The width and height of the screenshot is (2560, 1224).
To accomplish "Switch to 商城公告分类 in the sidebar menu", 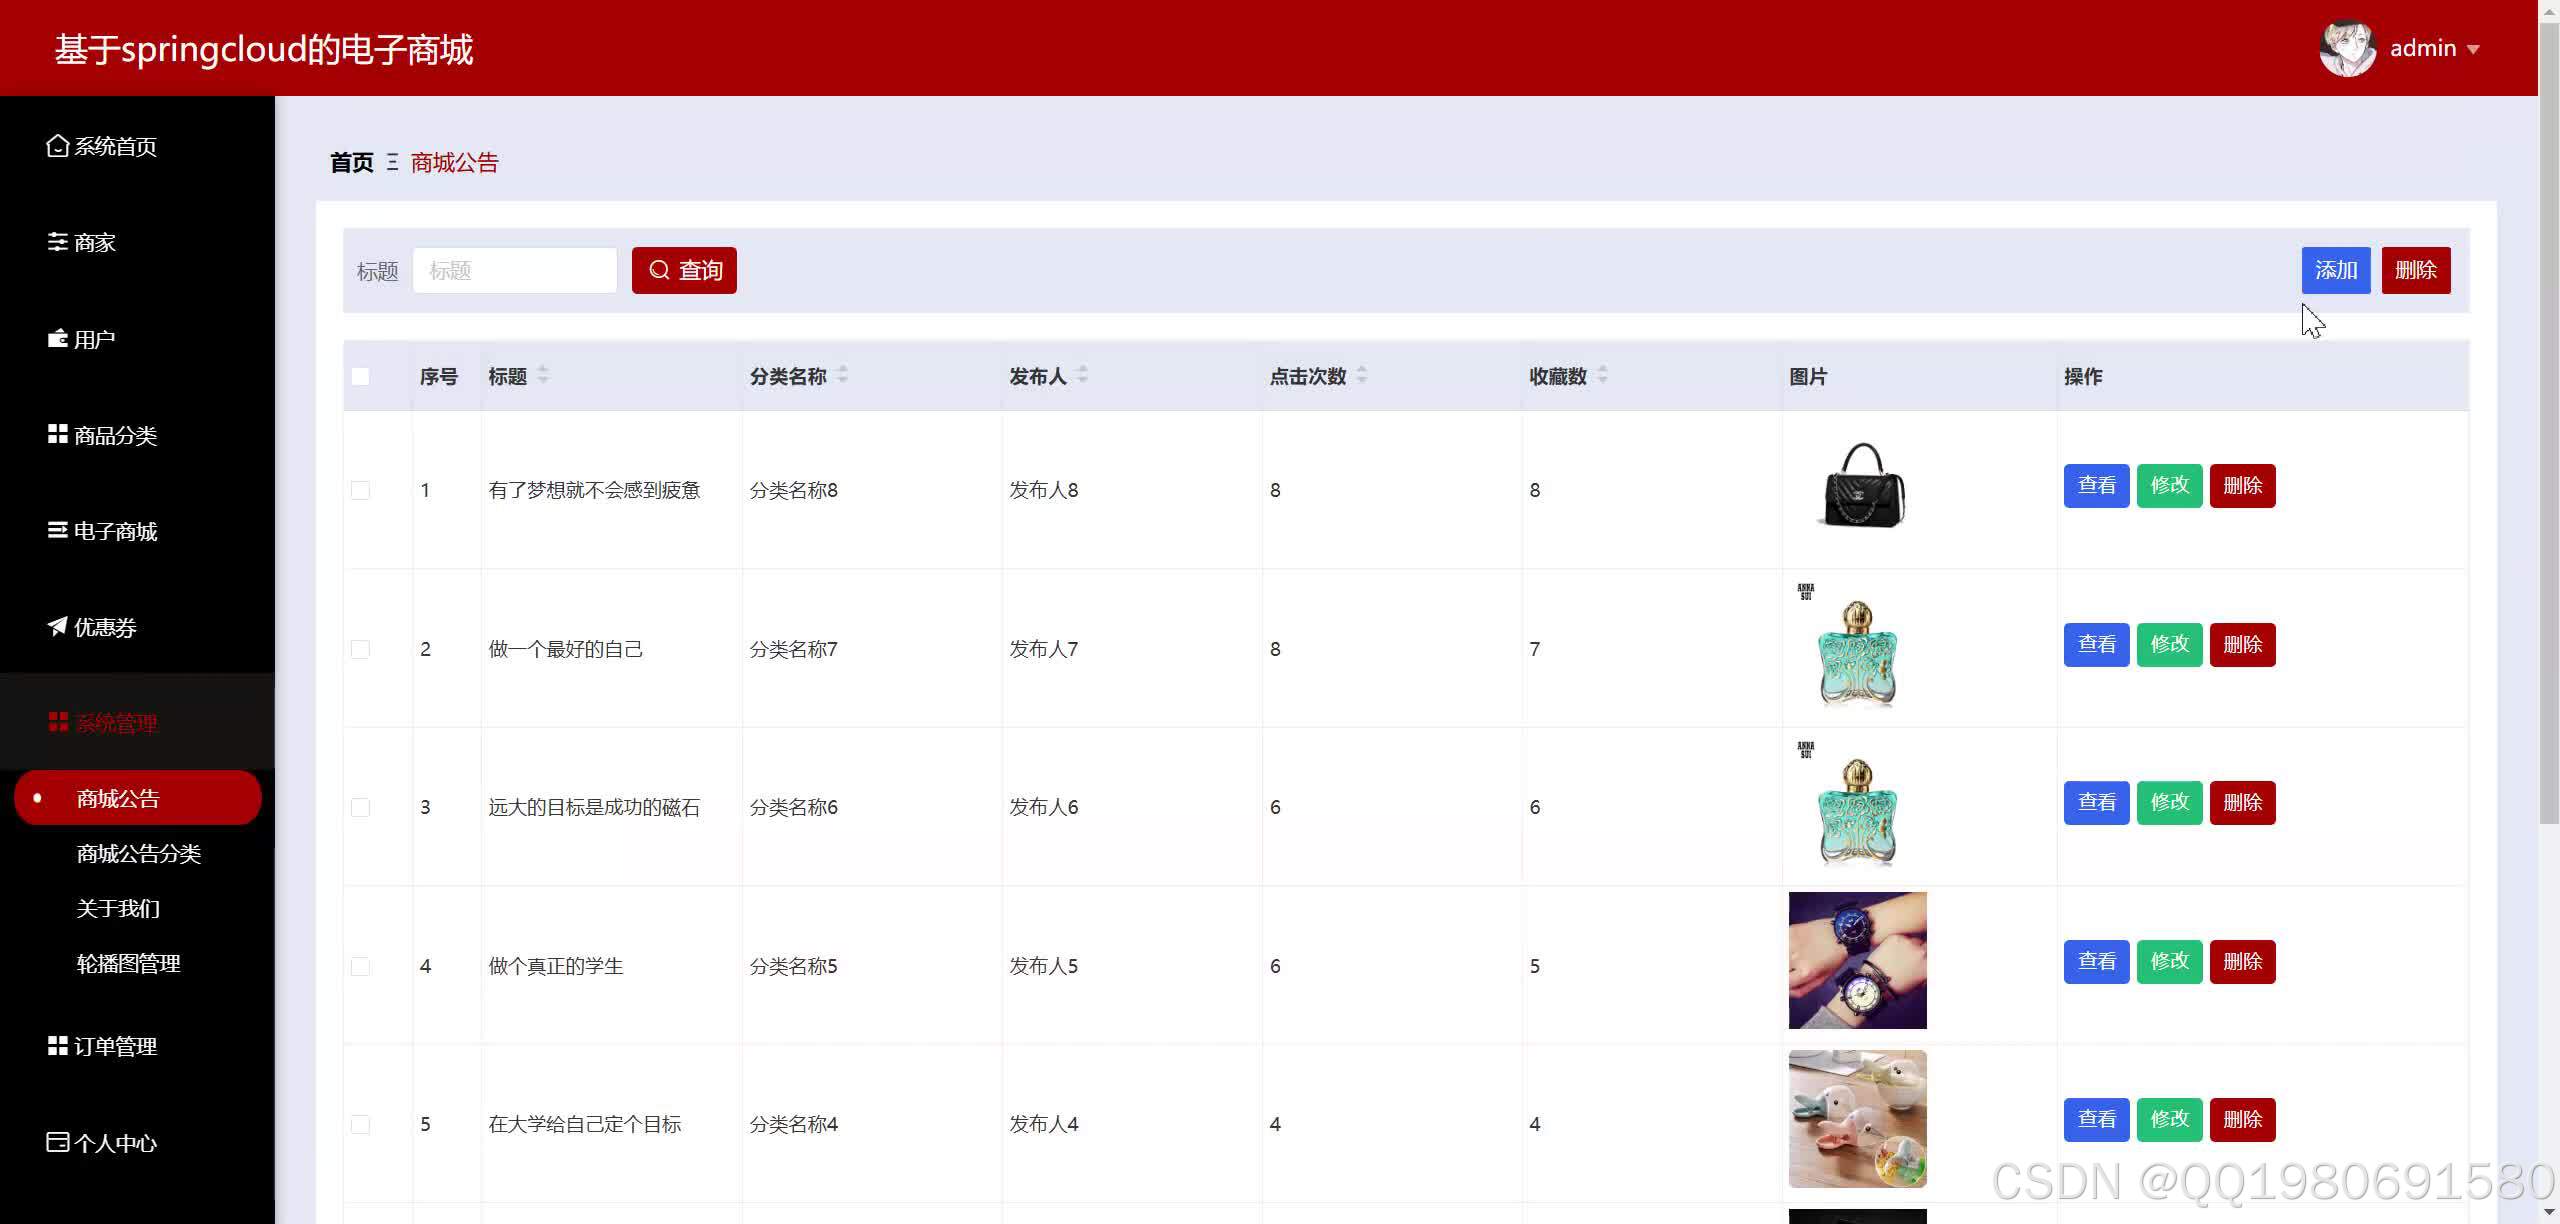I will (x=138, y=854).
